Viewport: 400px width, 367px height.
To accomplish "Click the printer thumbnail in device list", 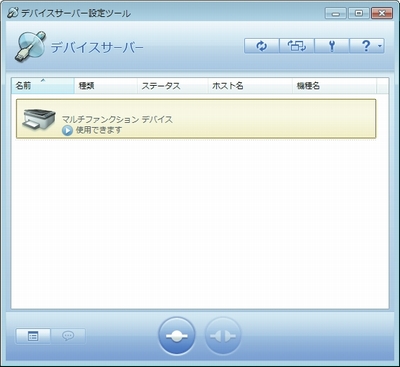I will [x=39, y=120].
